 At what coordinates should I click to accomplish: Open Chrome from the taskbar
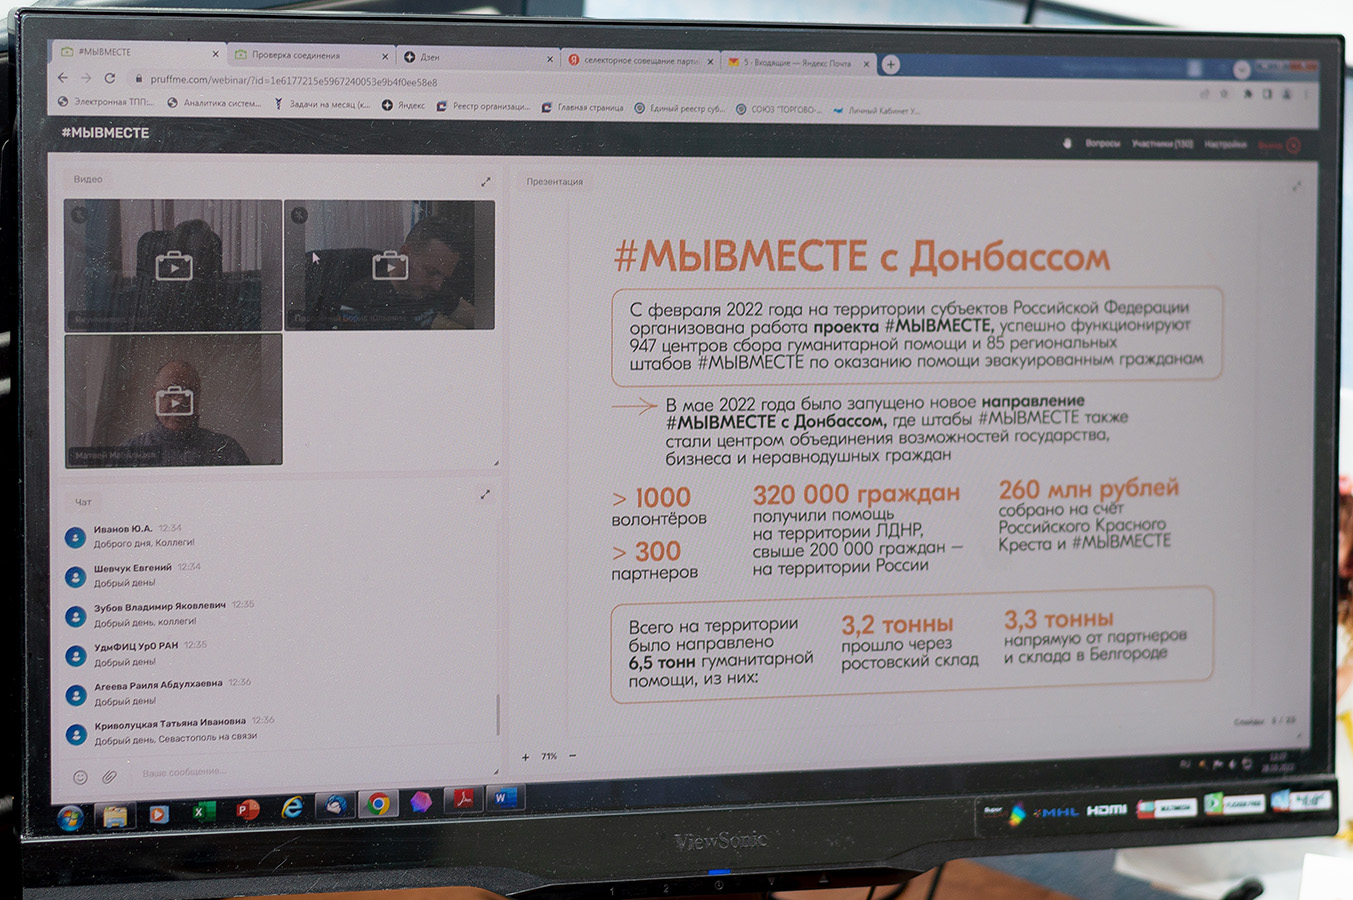378,803
